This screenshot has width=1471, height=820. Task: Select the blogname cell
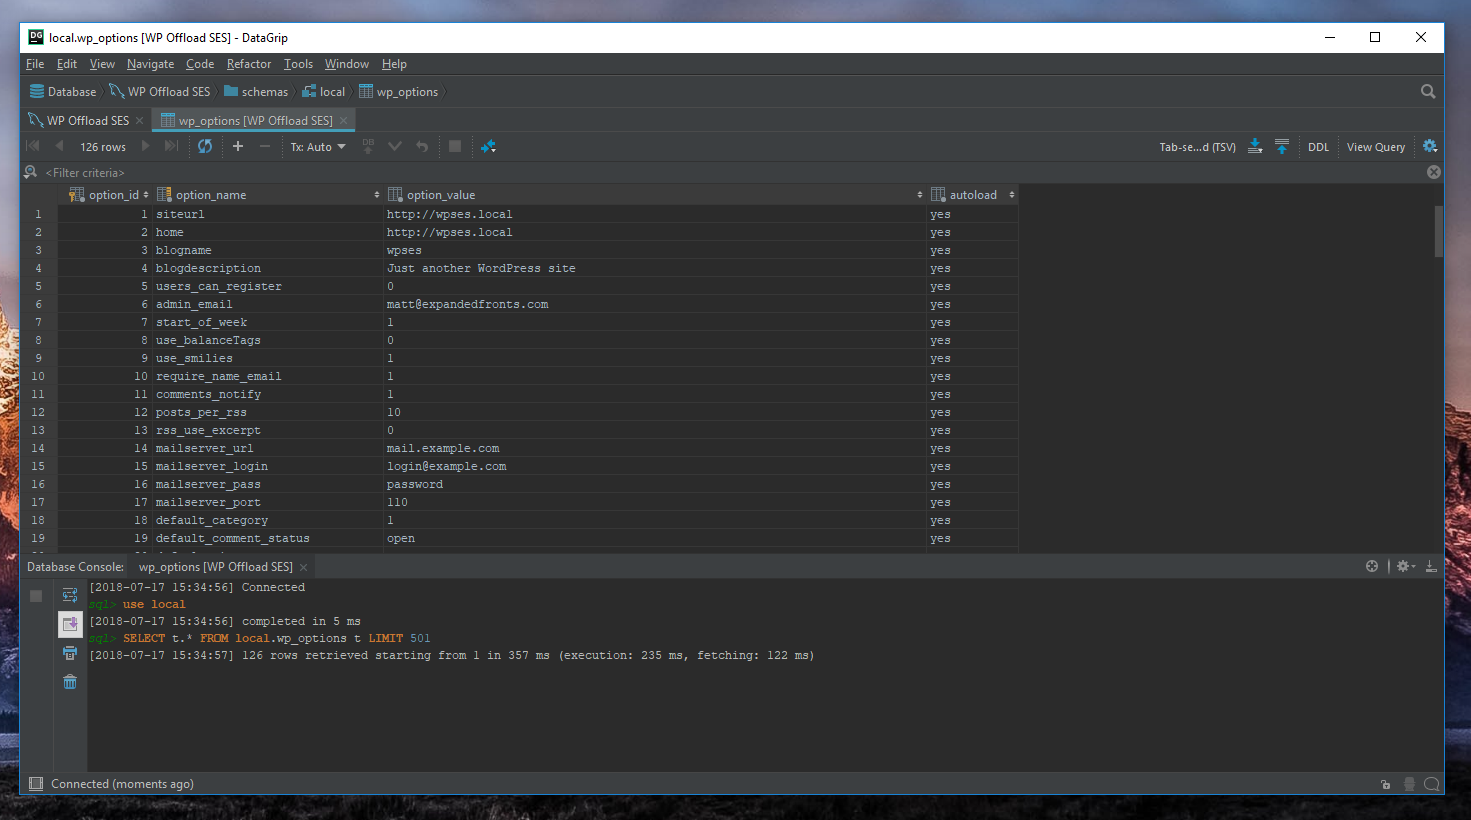tap(268, 250)
